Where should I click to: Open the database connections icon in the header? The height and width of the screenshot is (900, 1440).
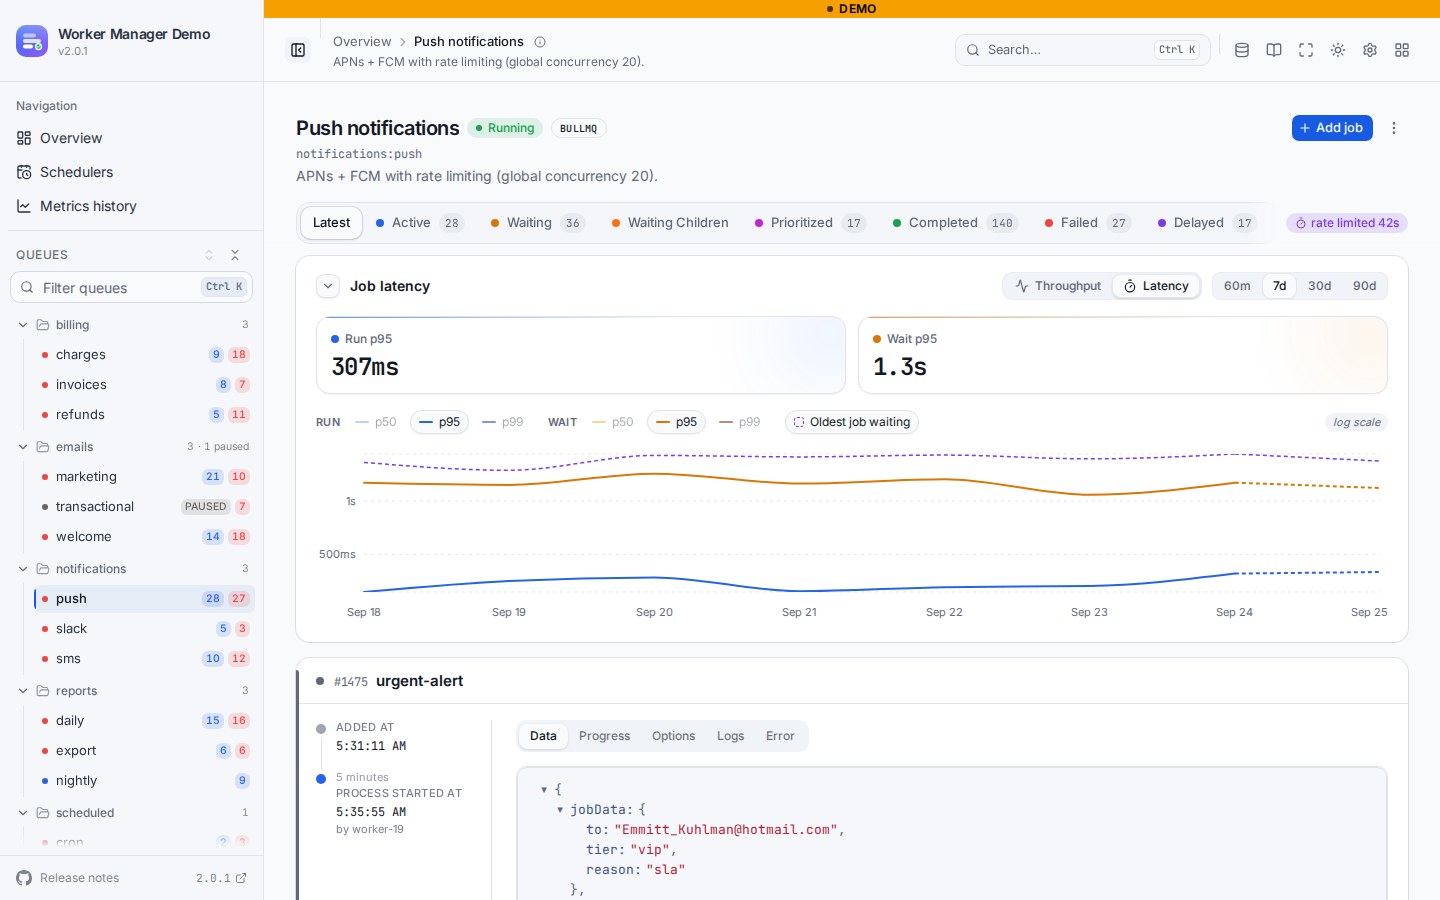tap(1242, 50)
